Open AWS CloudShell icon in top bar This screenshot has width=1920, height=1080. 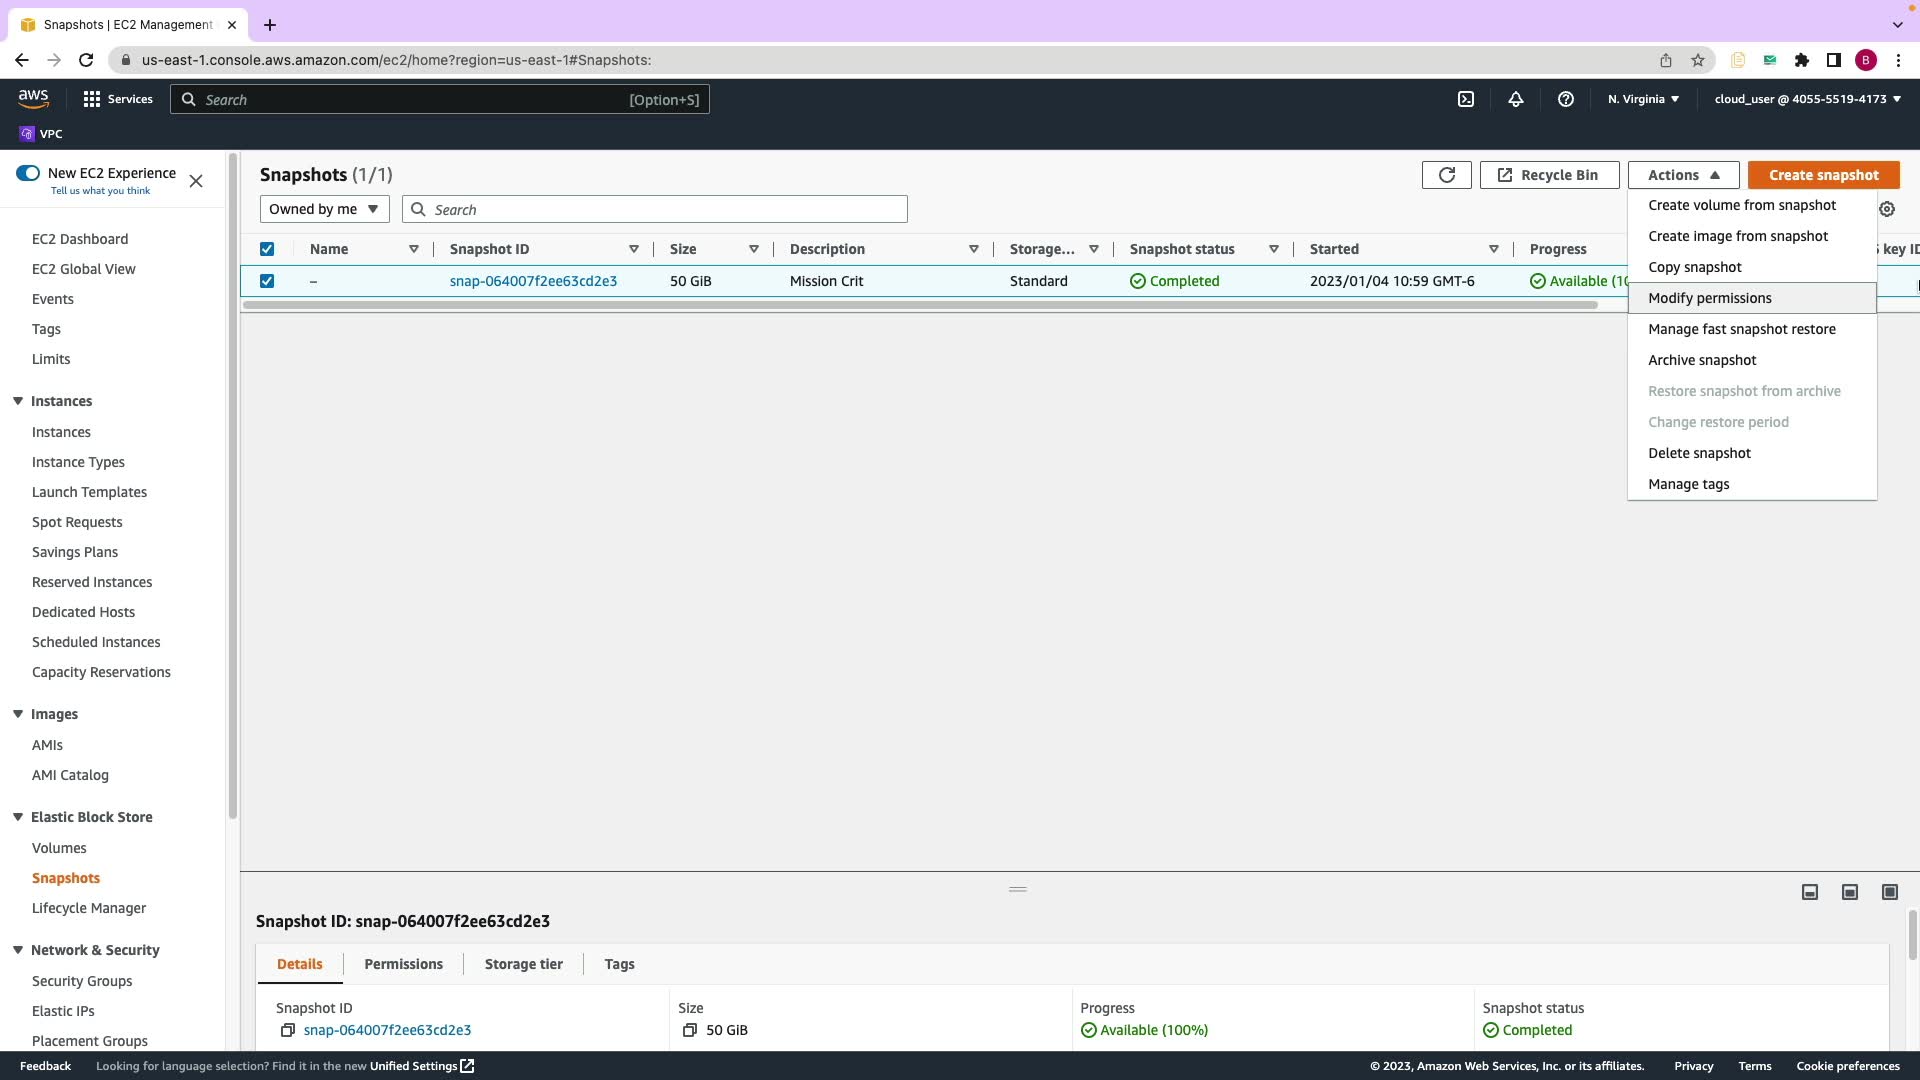(1466, 99)
